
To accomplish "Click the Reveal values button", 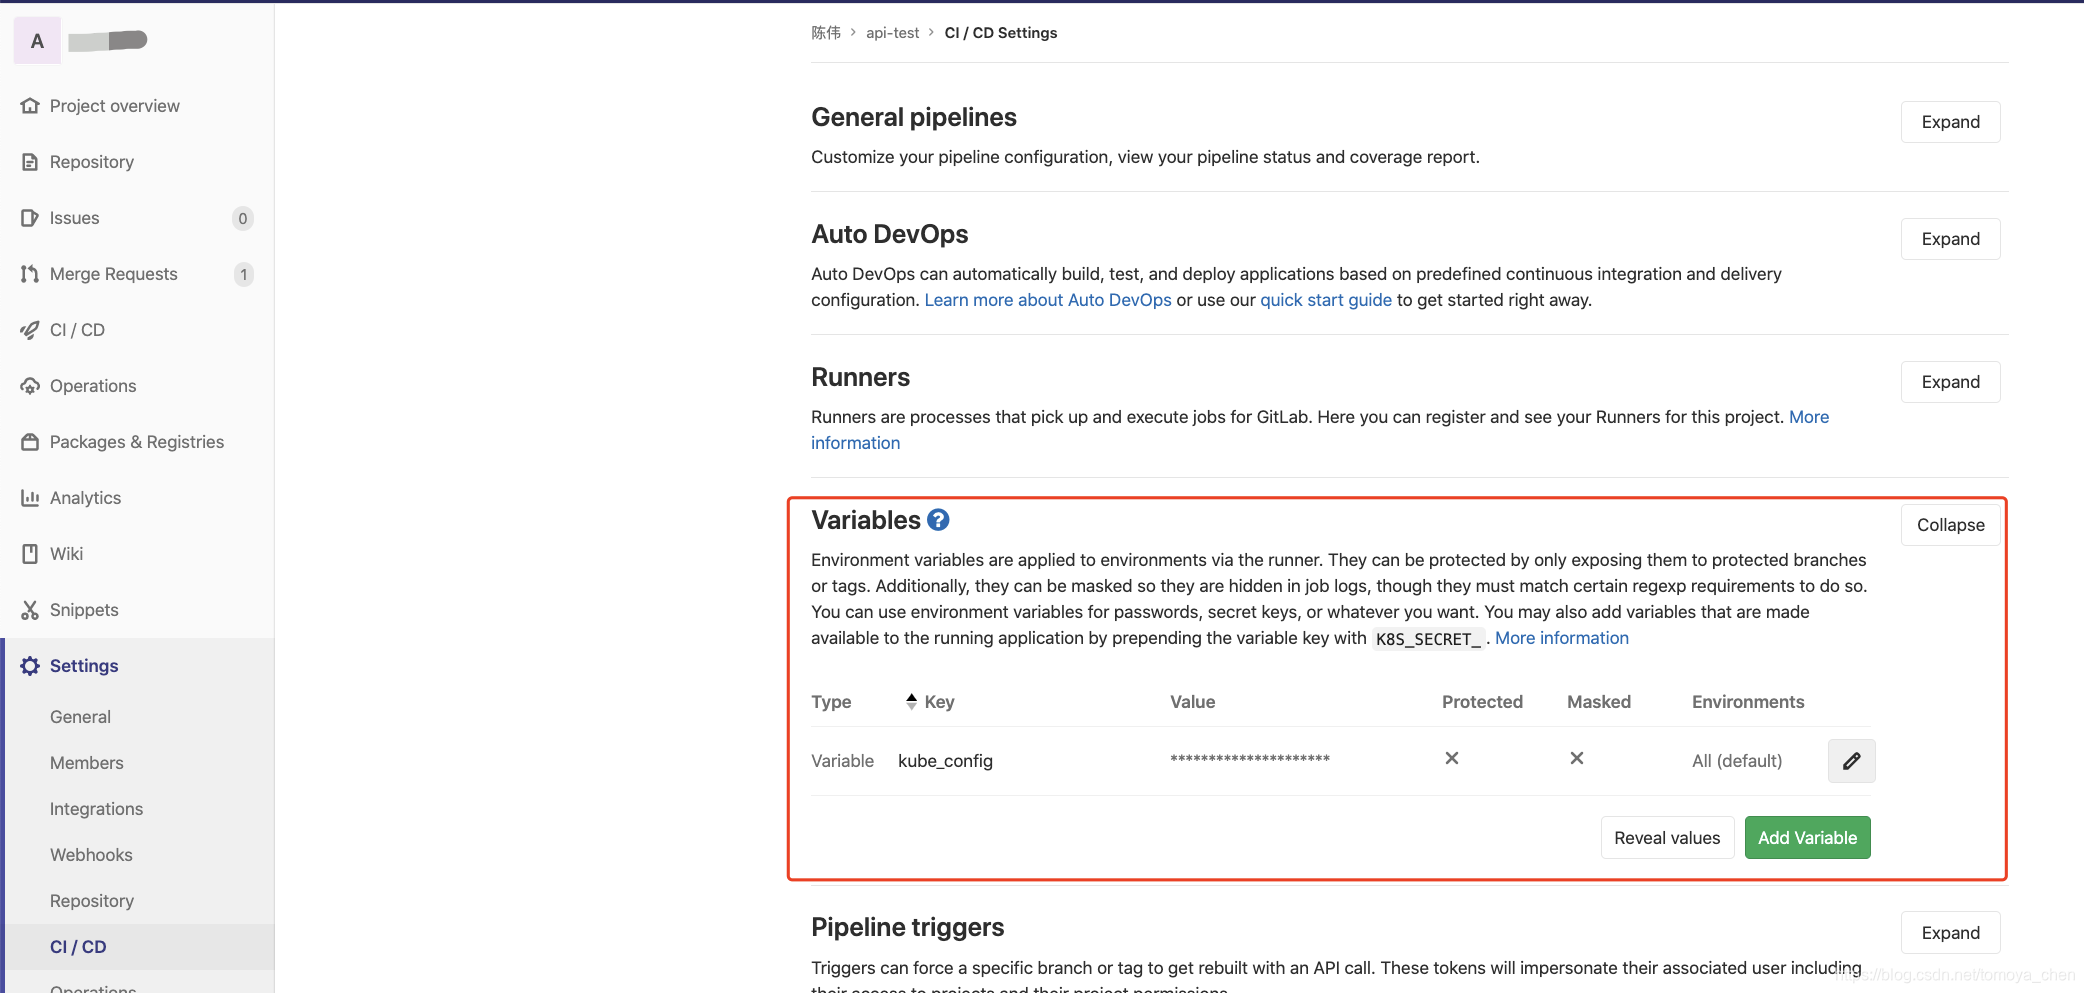I will (1667, 838).
